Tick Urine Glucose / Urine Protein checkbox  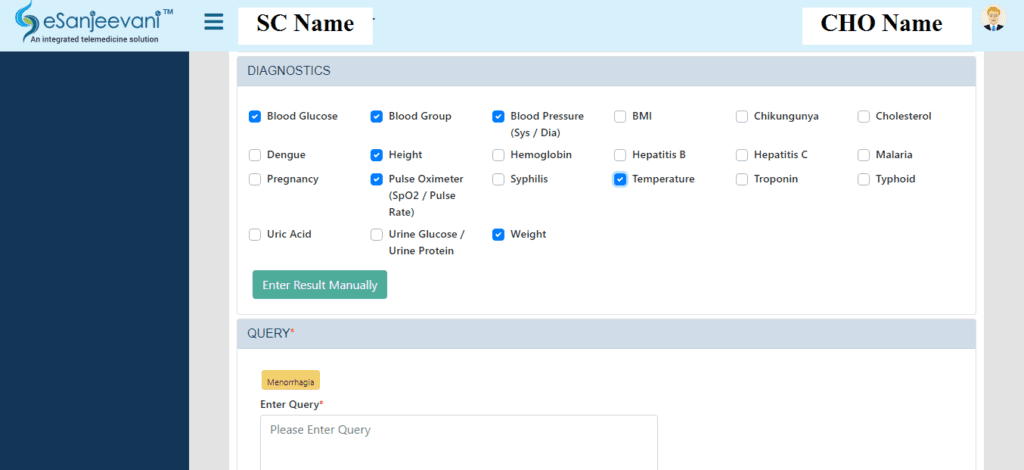[376, 235]
